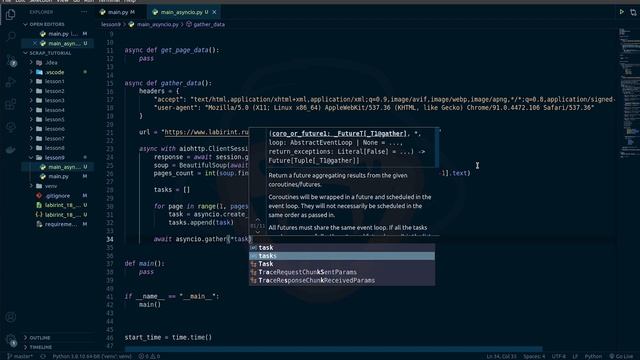Viewport: 640px width, 360px height.
Task: Open the Extensions view
Action: (x=11, y=104)
